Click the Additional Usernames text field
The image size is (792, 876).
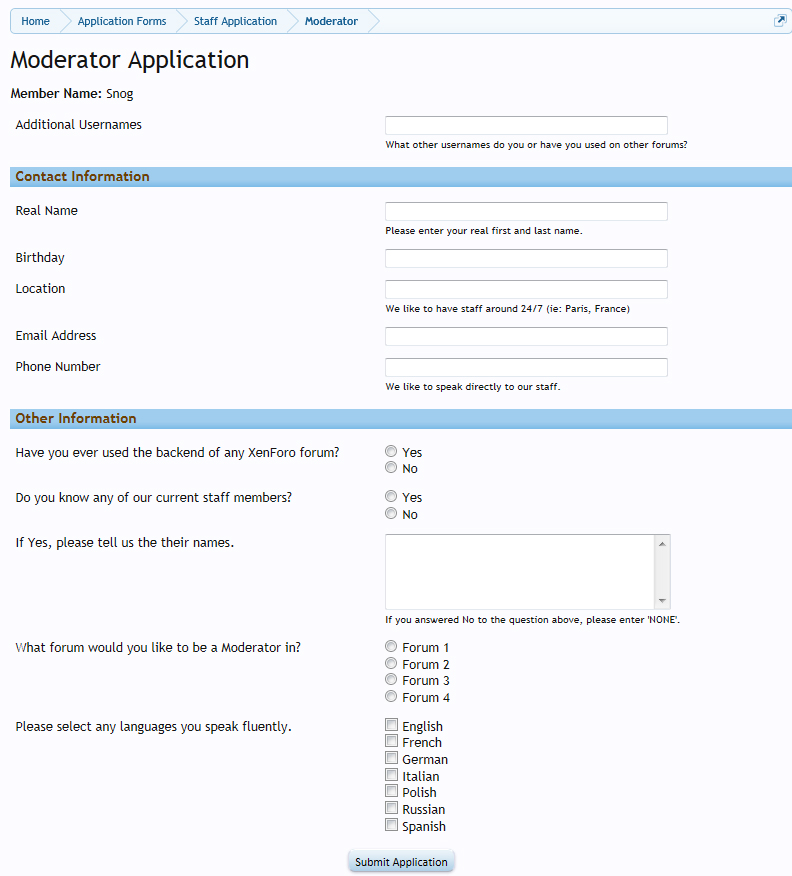pyautogui.click(x=526, y=125)
